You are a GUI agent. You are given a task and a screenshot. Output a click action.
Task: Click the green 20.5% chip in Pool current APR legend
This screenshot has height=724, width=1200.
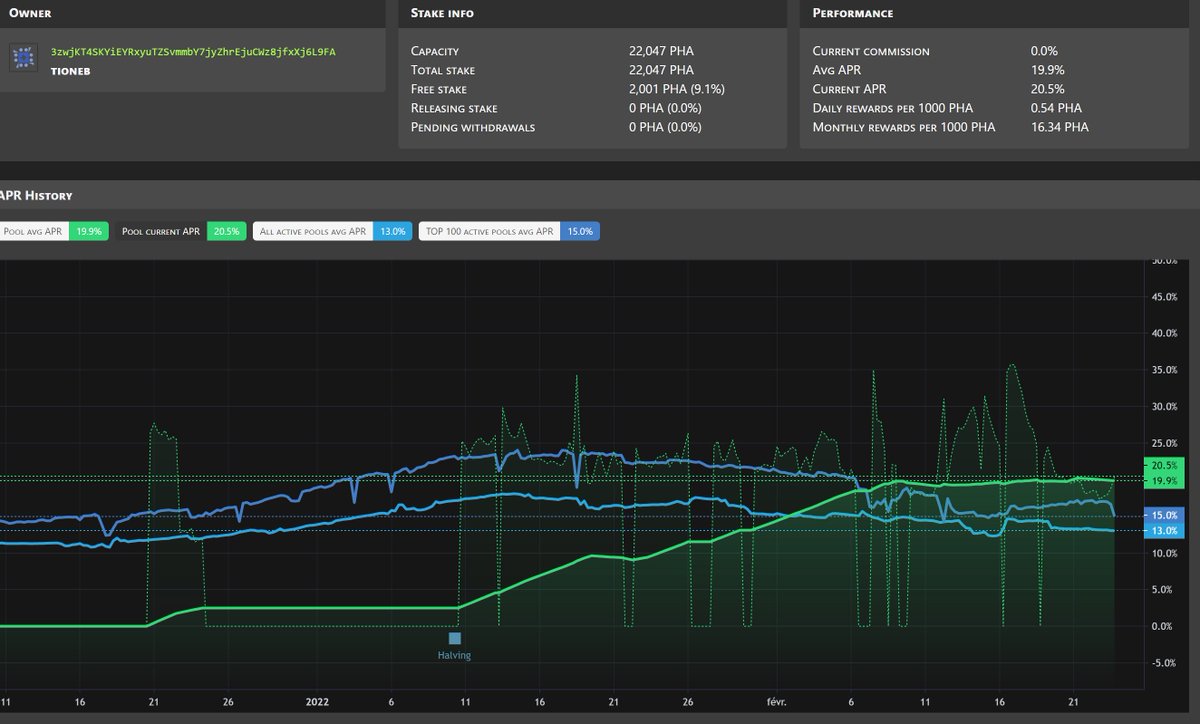tap(226, 230)
